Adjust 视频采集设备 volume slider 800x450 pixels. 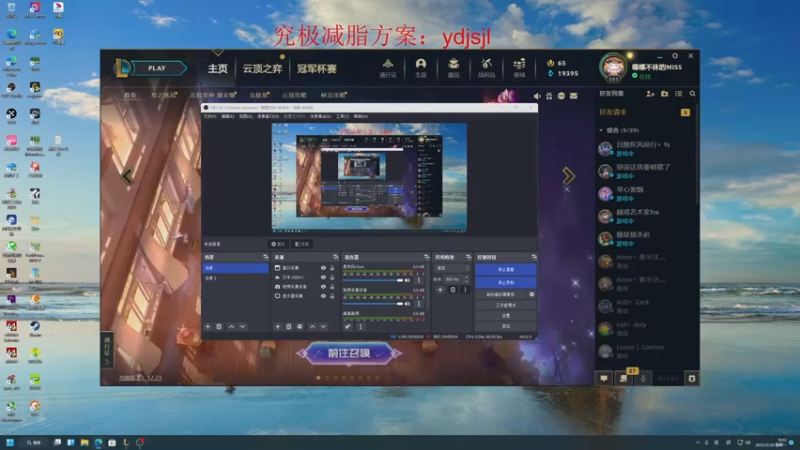click(373, 304)
